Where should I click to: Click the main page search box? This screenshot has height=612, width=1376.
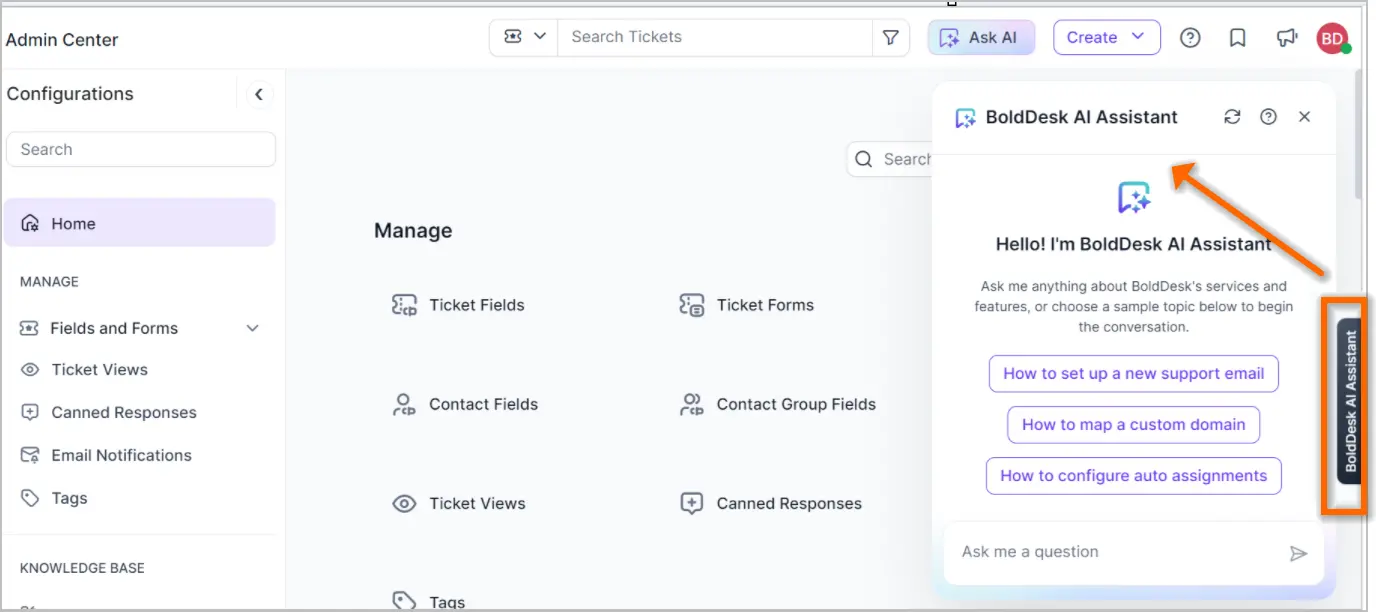tap(890, 159)
